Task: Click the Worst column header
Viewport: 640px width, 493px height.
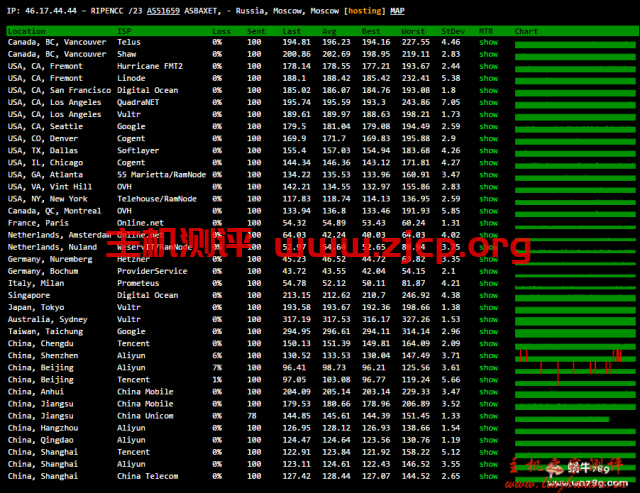Action: [x=413, y=31]
